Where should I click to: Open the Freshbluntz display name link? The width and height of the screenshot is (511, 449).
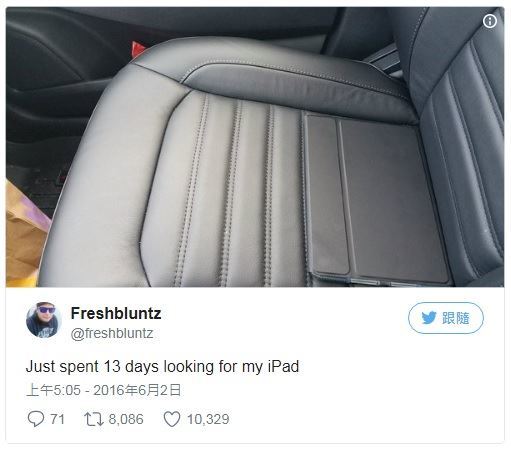(116, 313)
